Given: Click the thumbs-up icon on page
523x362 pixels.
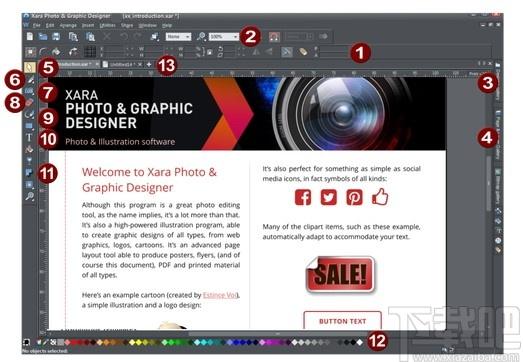Looking at the screenshot, I should (x=380, y=197).
